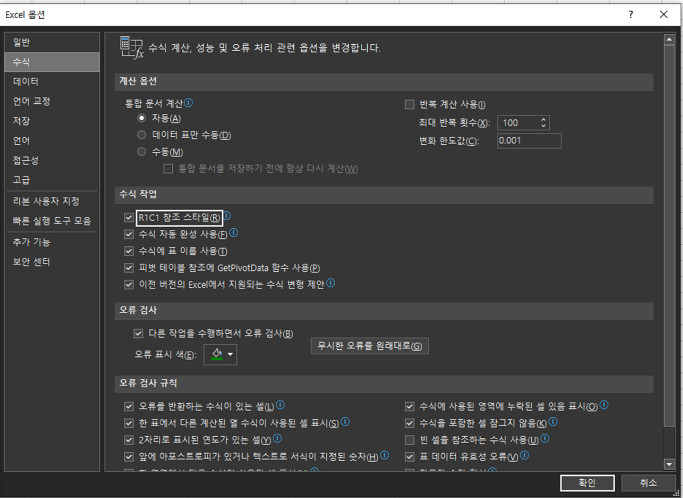Screen dimensions: 683x498
Task: Click info icon beside 수식을 포함한 셀 잠그지 않음
Action: (x=553, y=422)
